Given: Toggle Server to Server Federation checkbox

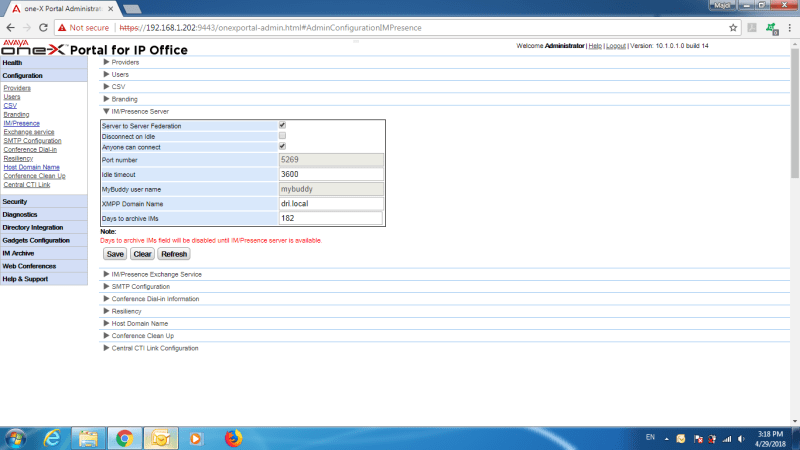Looking at the screenshot, I should click(x=282, y=125).
